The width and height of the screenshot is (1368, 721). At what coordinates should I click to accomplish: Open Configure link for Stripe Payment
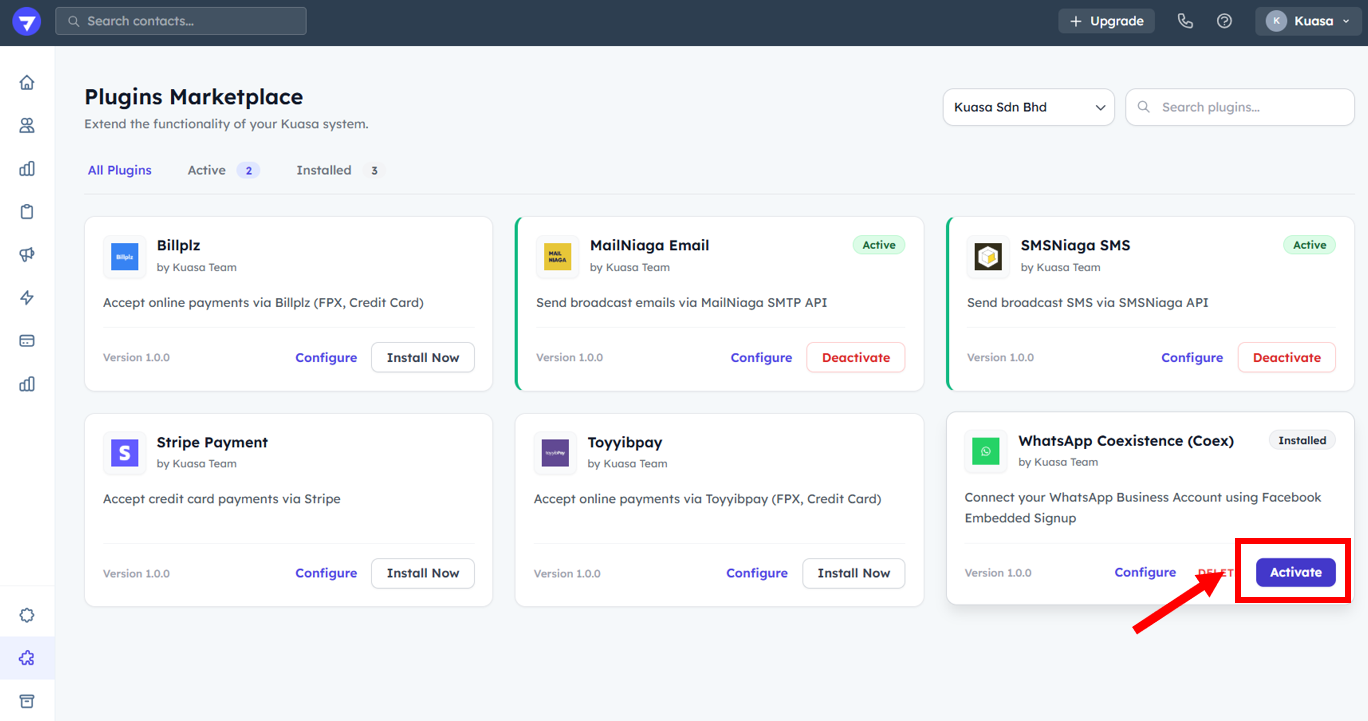click(326, 573)
